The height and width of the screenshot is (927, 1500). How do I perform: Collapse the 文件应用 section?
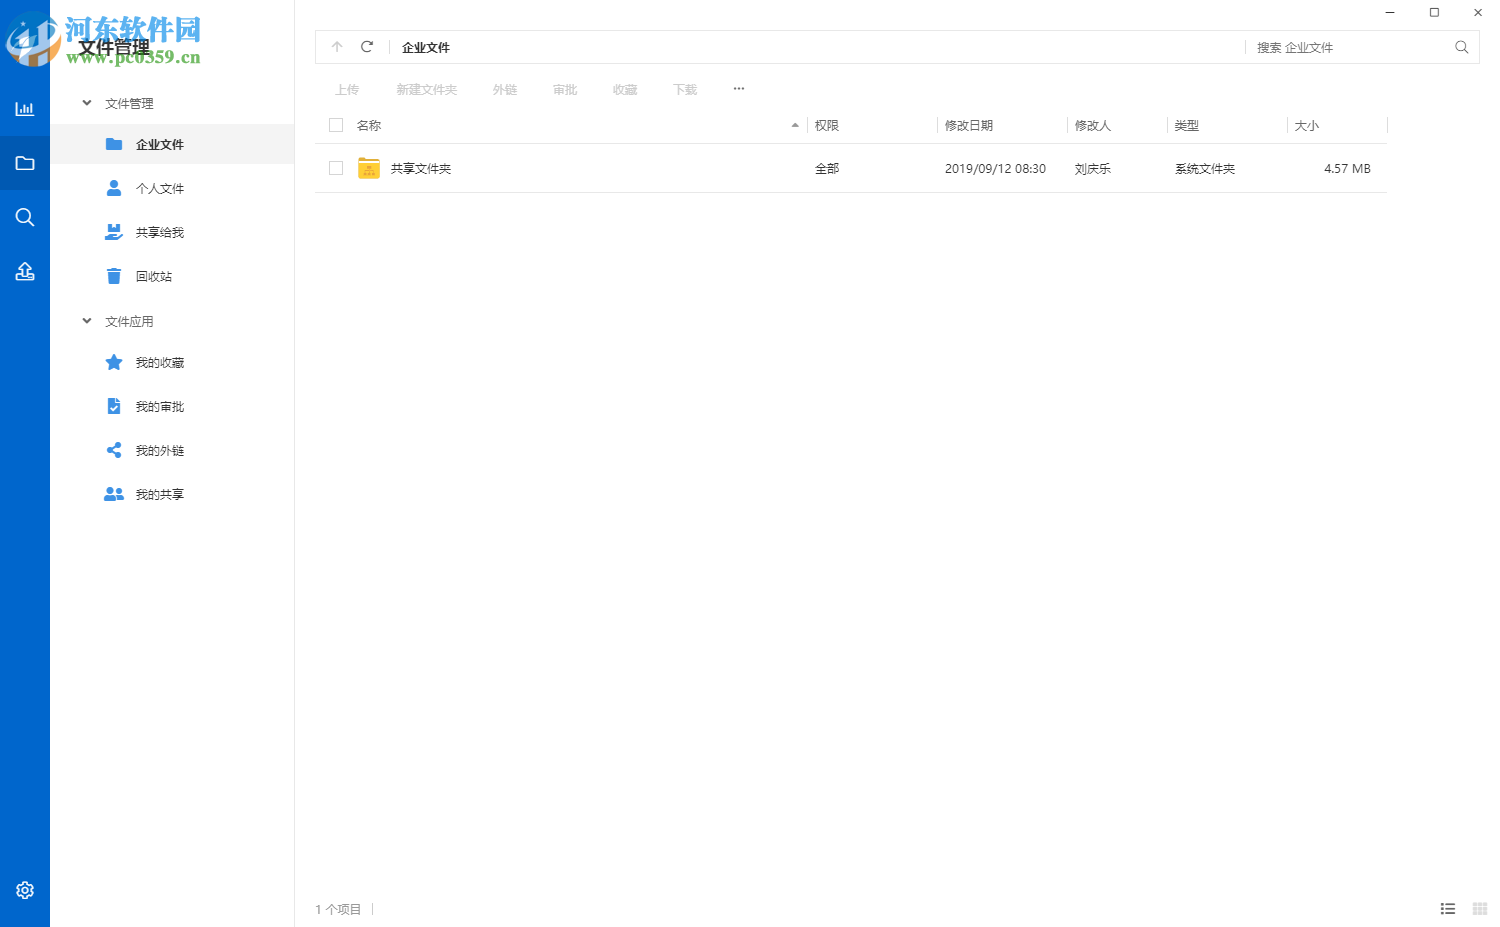pos(86,321)
